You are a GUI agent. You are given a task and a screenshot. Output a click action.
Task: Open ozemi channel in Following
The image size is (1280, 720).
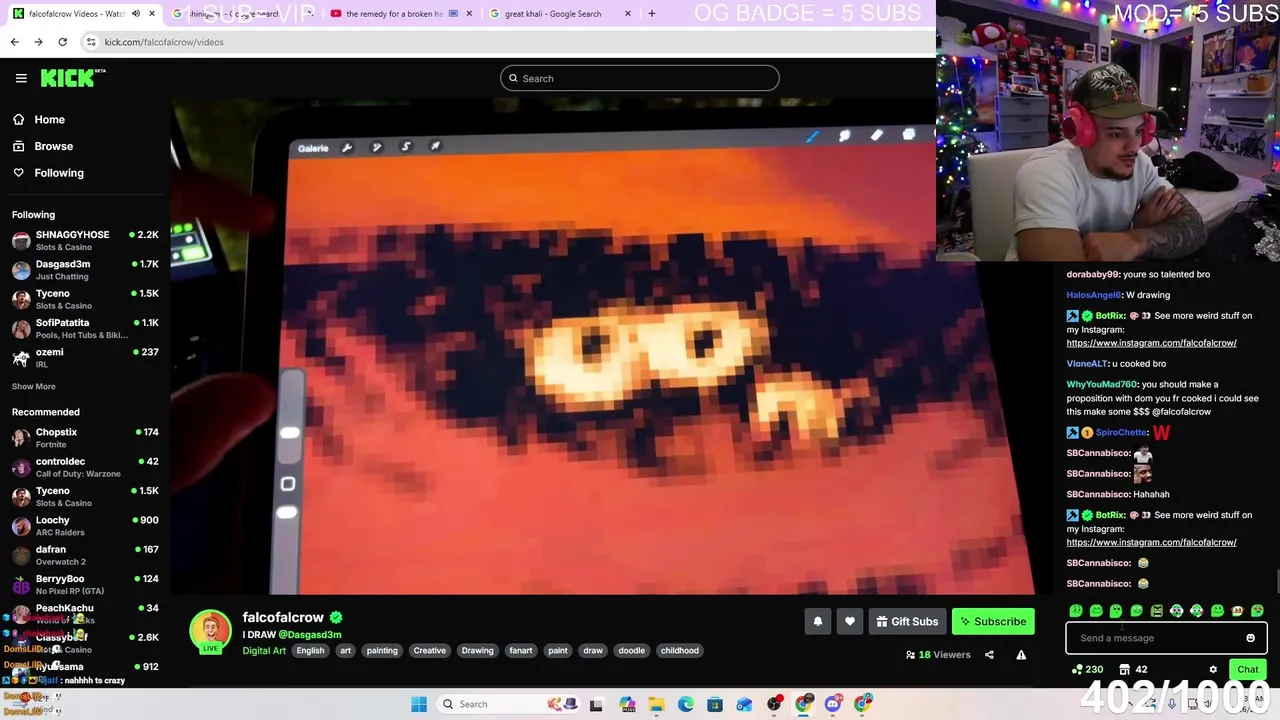point(85,357)
